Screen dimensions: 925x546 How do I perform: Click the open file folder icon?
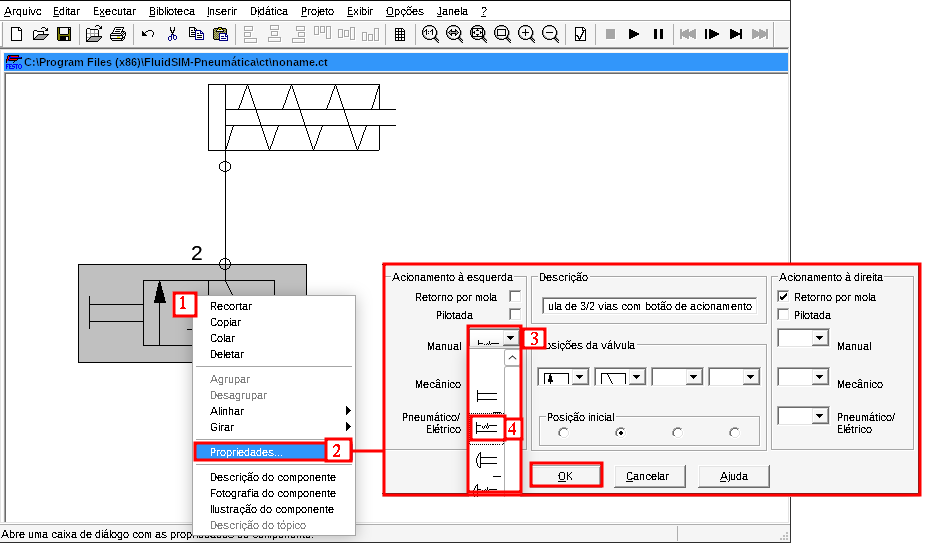40,34
